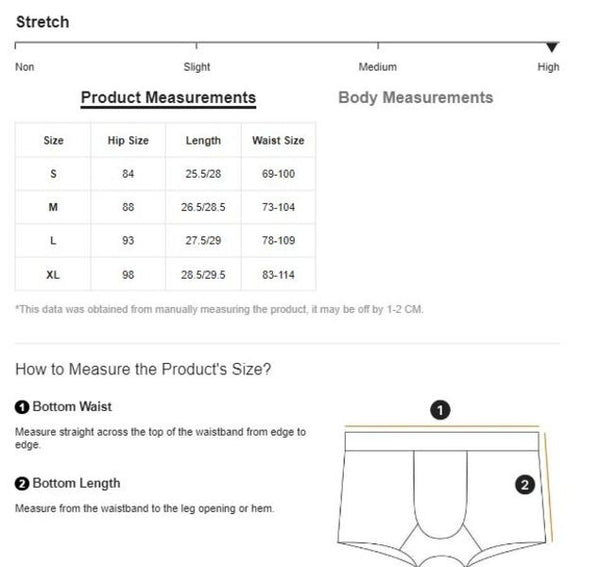Viewport: 600px width, 567px height.
Task: Click the Waist Size column header
Action: click(x=278, y=141)
